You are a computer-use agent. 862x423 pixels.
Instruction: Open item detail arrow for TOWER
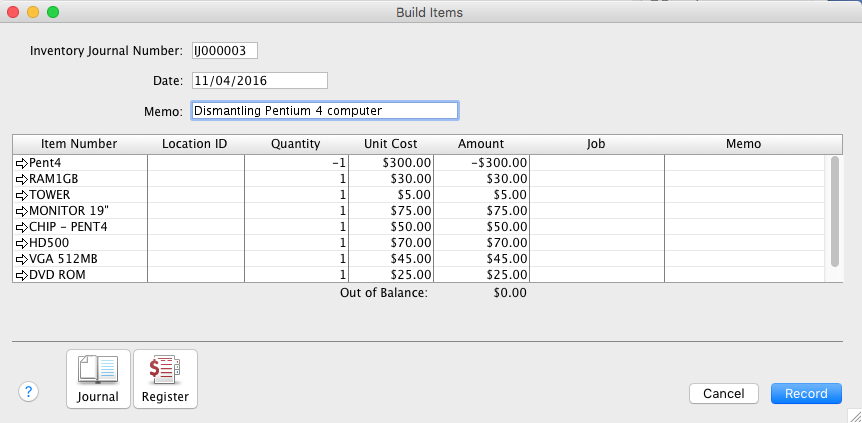21,194
